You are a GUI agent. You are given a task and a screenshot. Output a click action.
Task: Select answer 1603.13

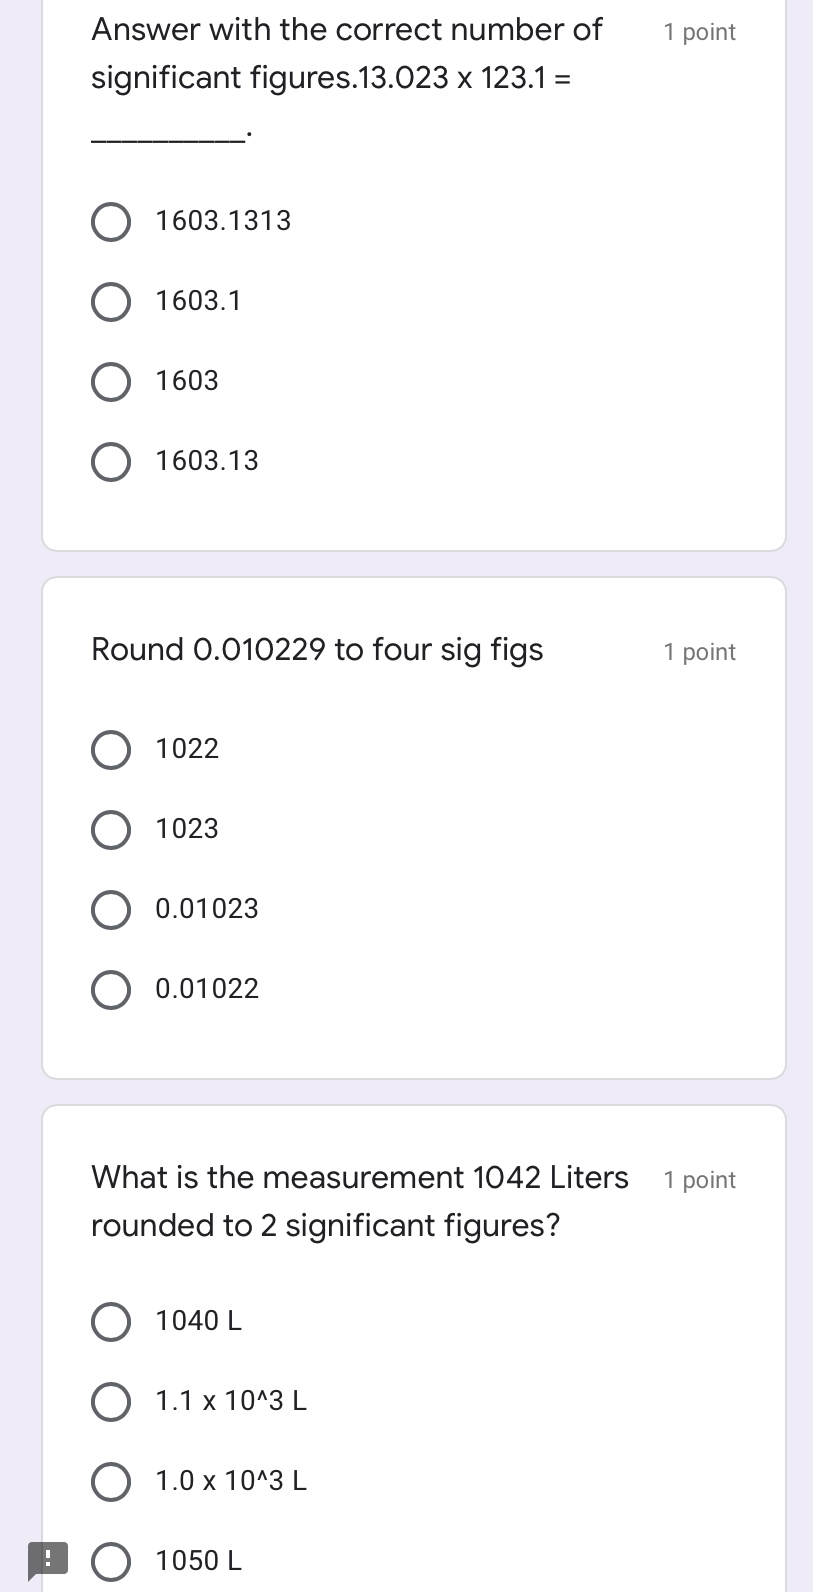click(111, 462)
